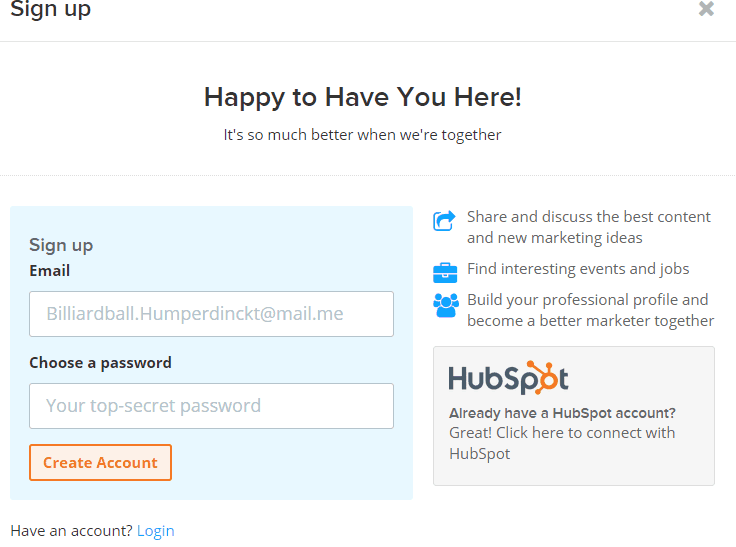Screen dimensions: 736x547
Task: Click 'Click here to connect with HubSpot' text
Action: (562, 443)
